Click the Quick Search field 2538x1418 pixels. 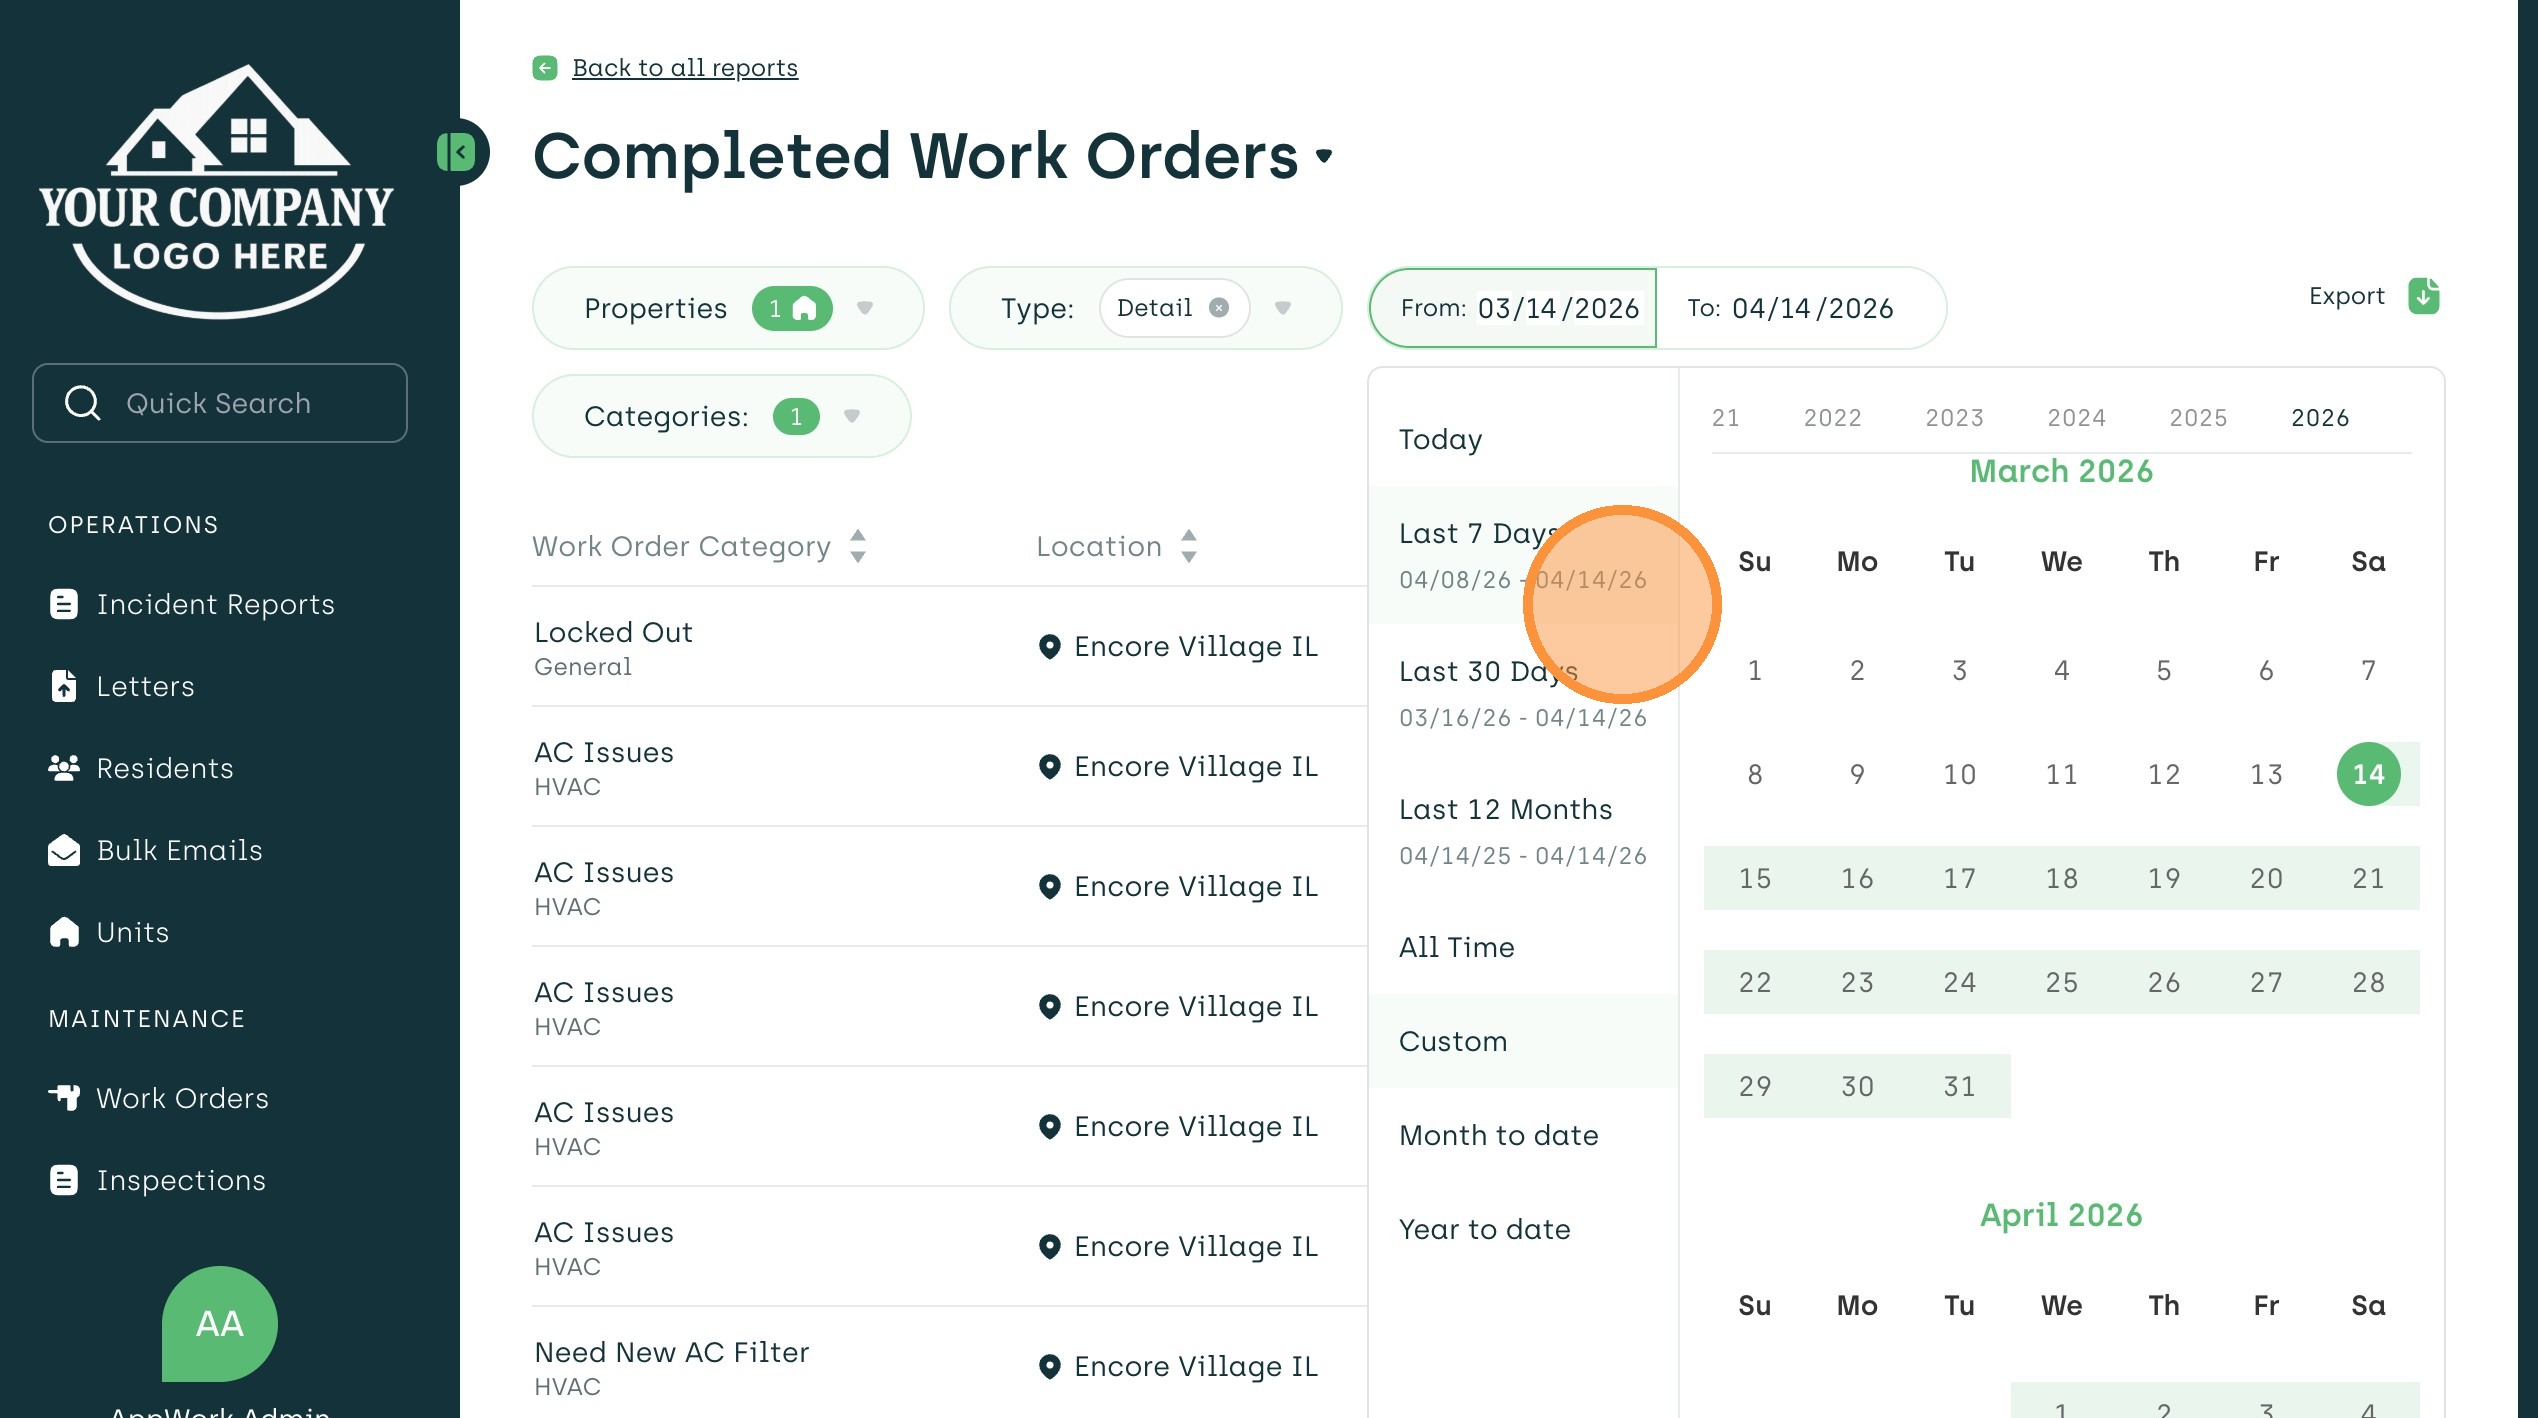tap(220, 403)
